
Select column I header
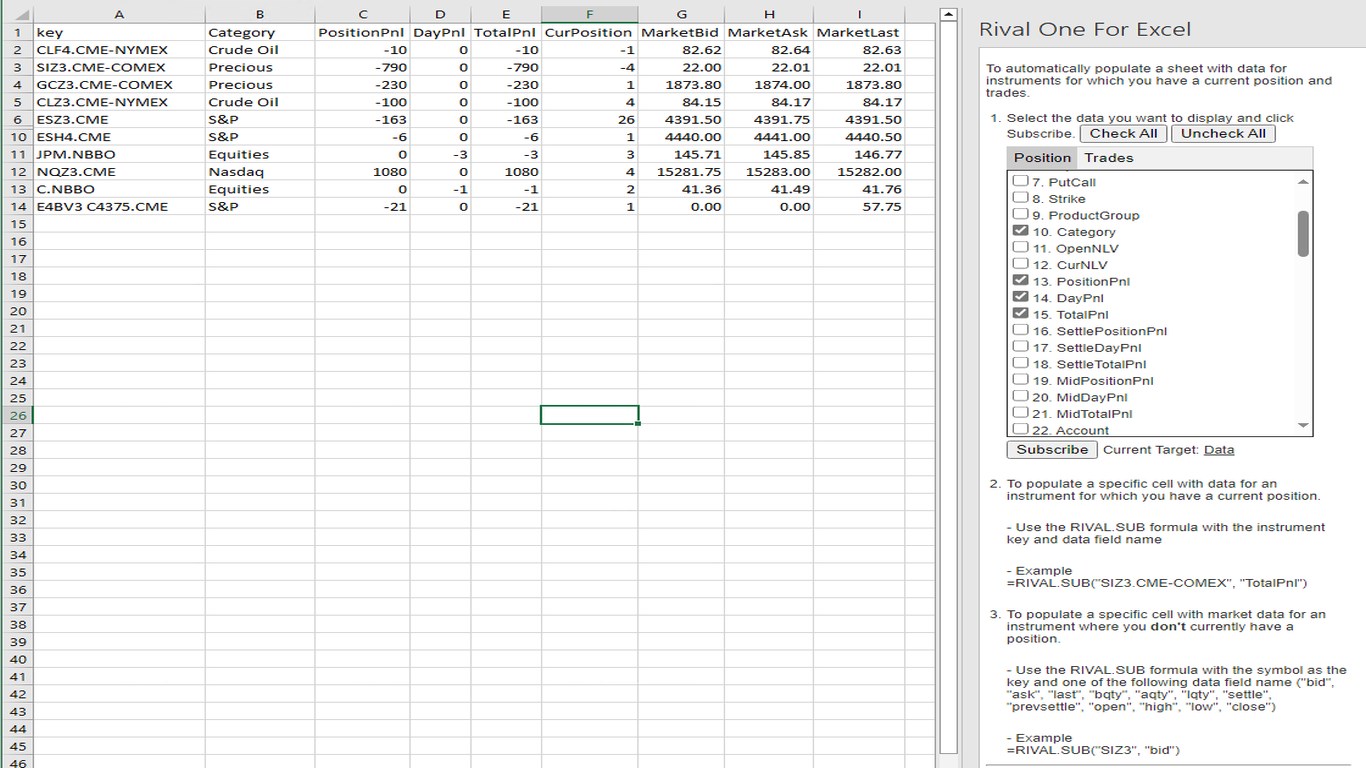point(859,15)
